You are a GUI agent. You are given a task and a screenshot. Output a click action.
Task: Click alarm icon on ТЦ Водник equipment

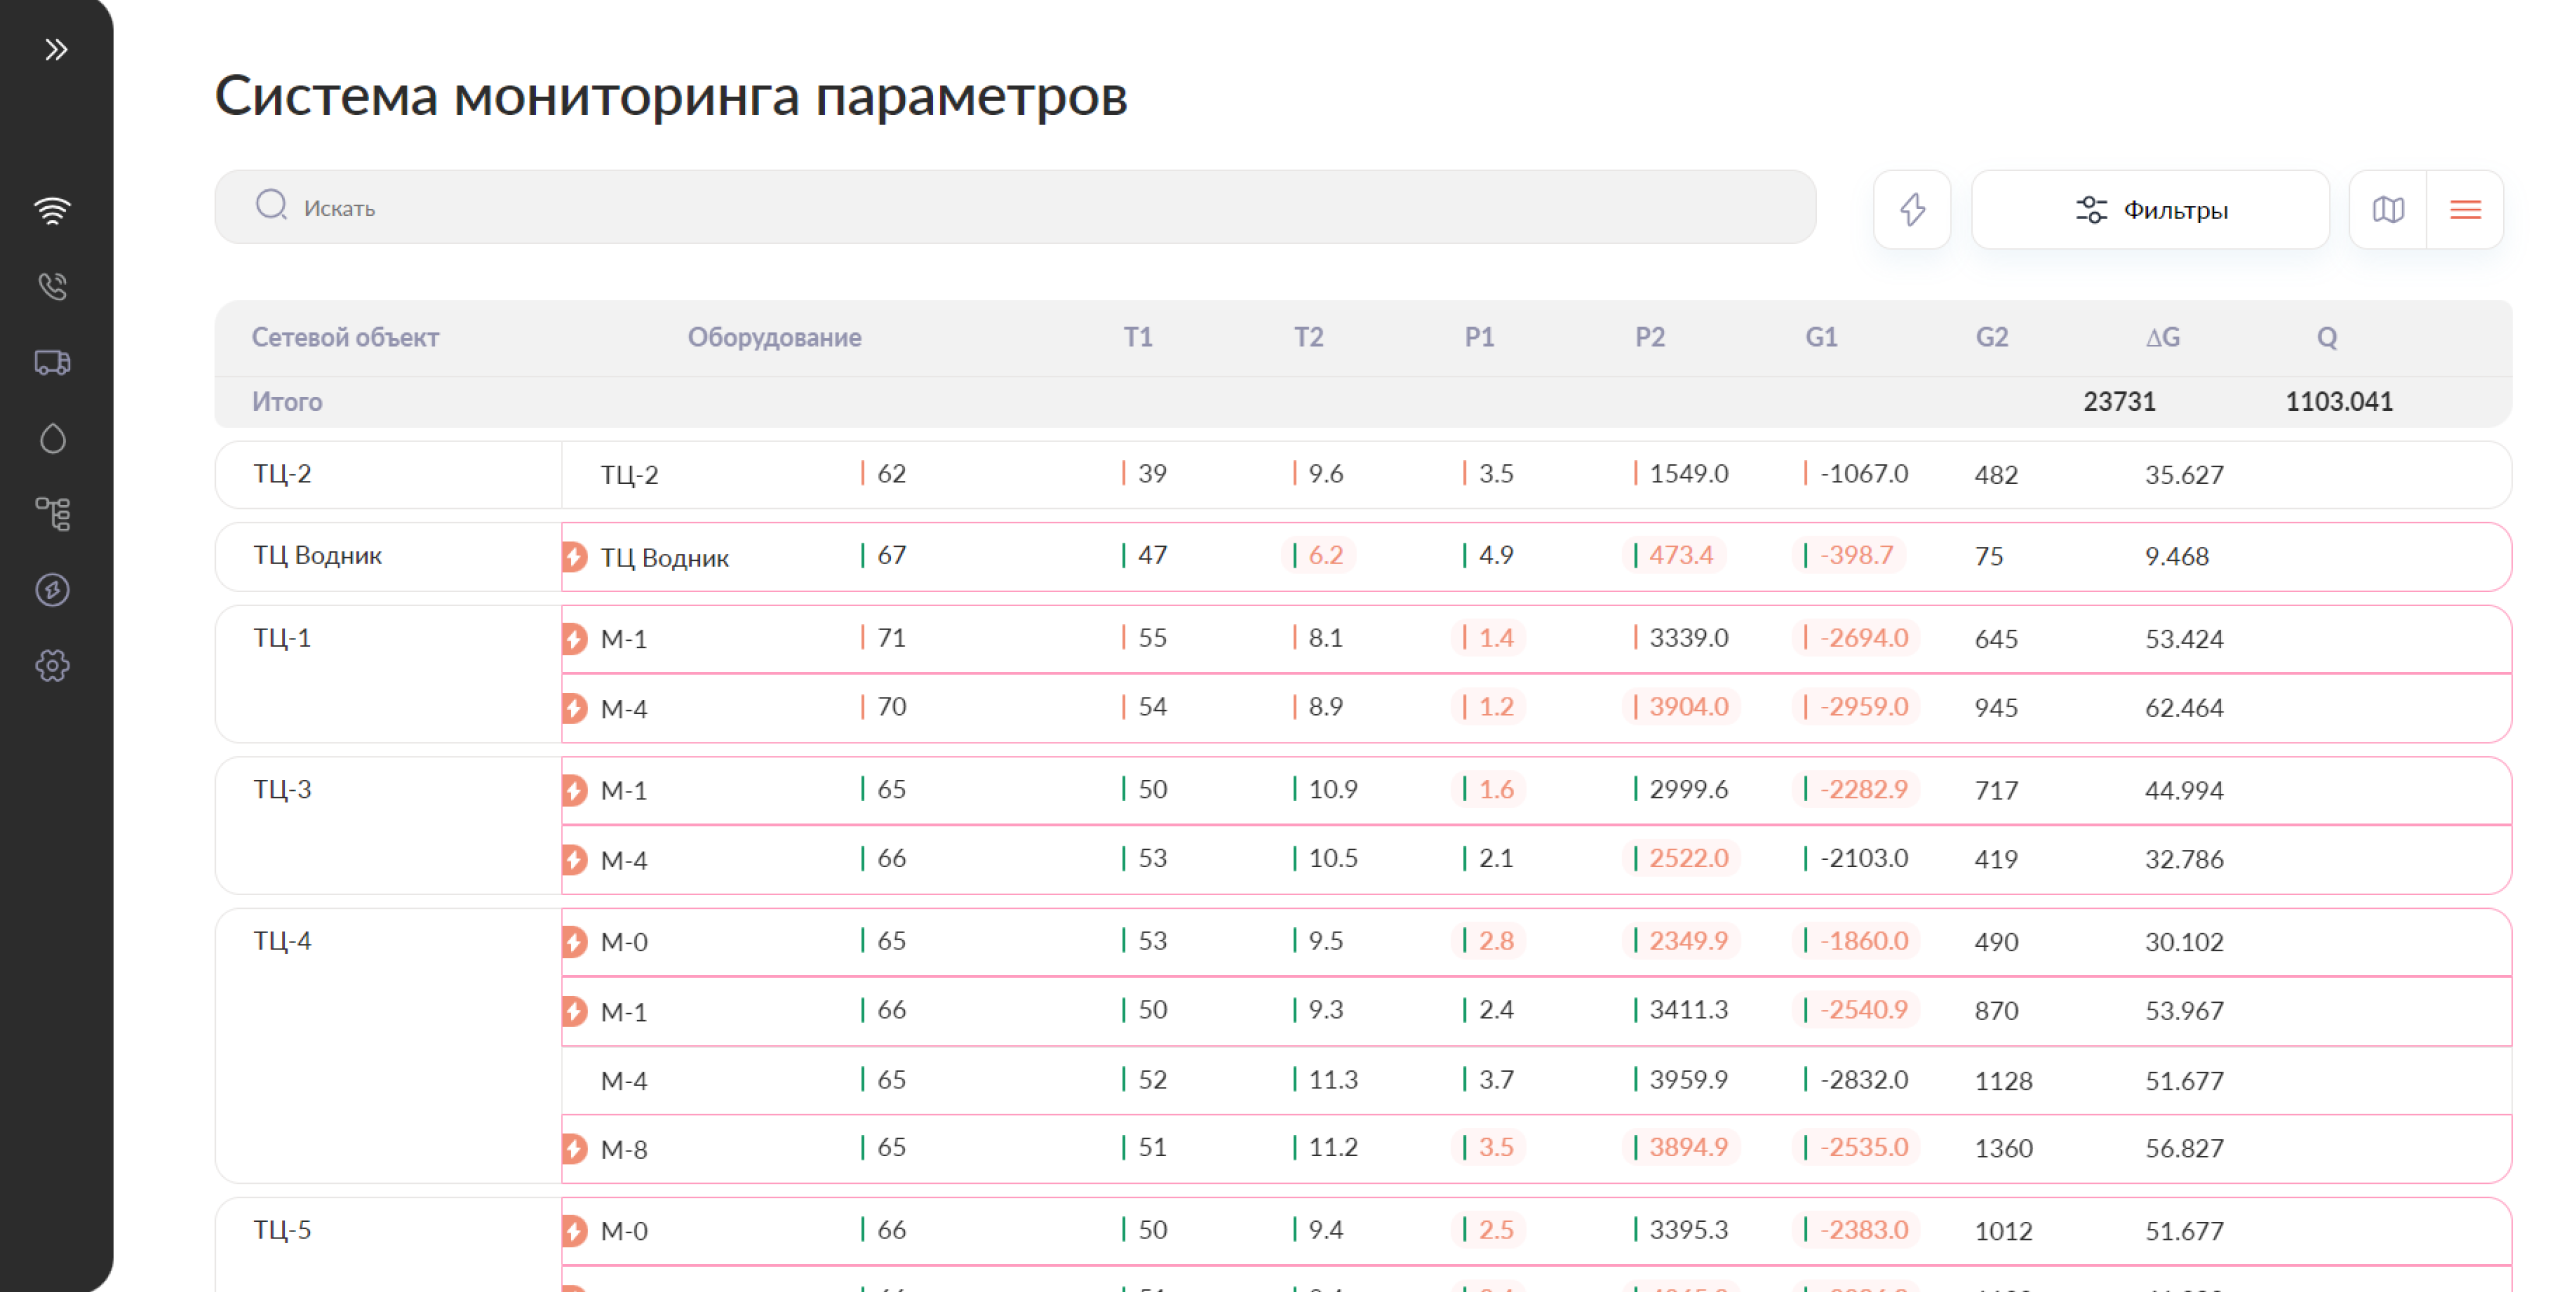[x=574, y=556]
